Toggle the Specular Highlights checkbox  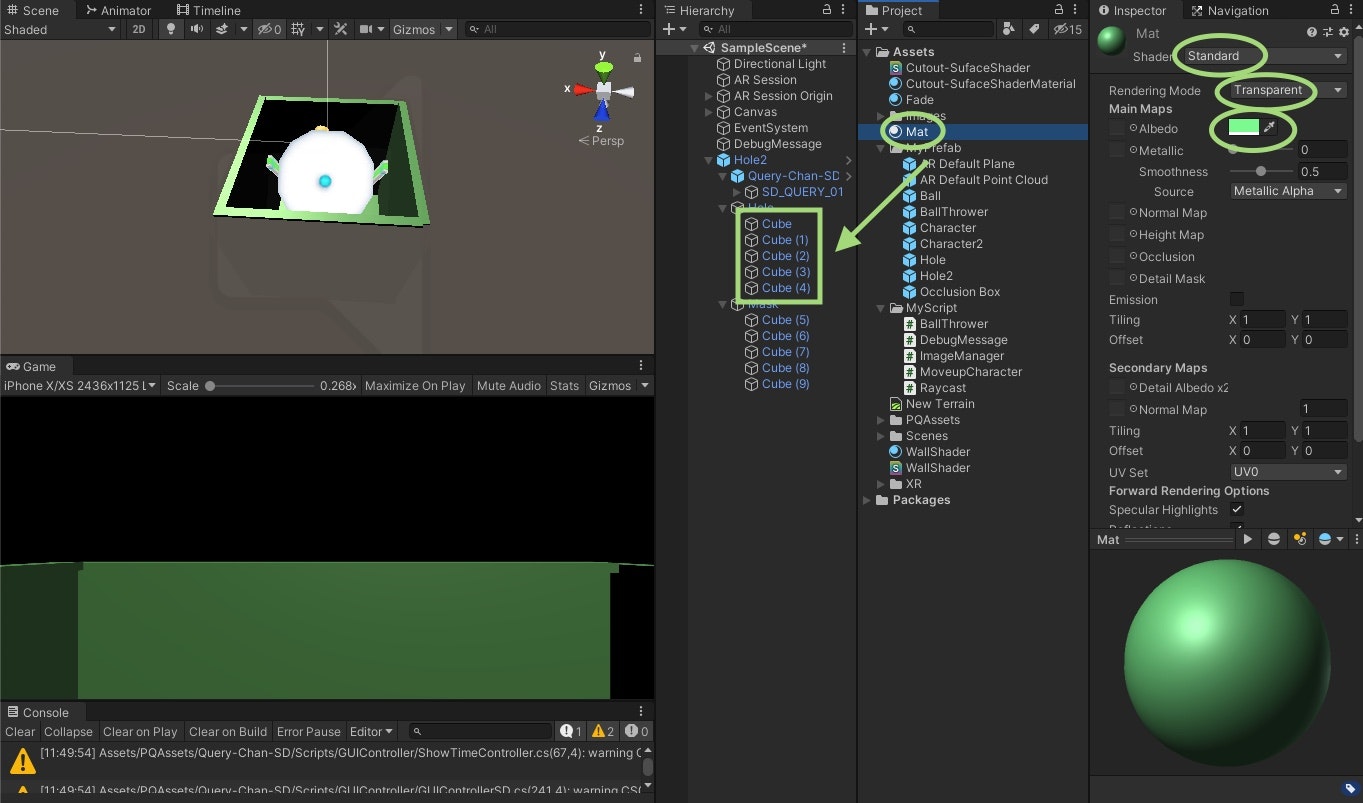click(1237, 509)
